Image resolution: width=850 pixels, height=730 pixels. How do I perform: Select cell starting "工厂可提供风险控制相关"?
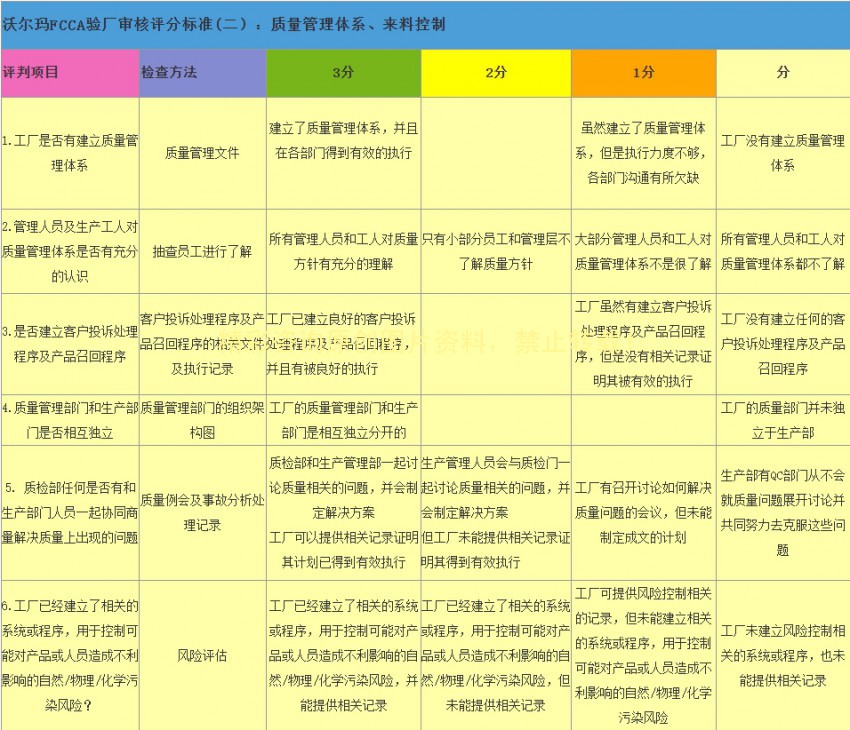pyautogui.click(x=643, y=656)
